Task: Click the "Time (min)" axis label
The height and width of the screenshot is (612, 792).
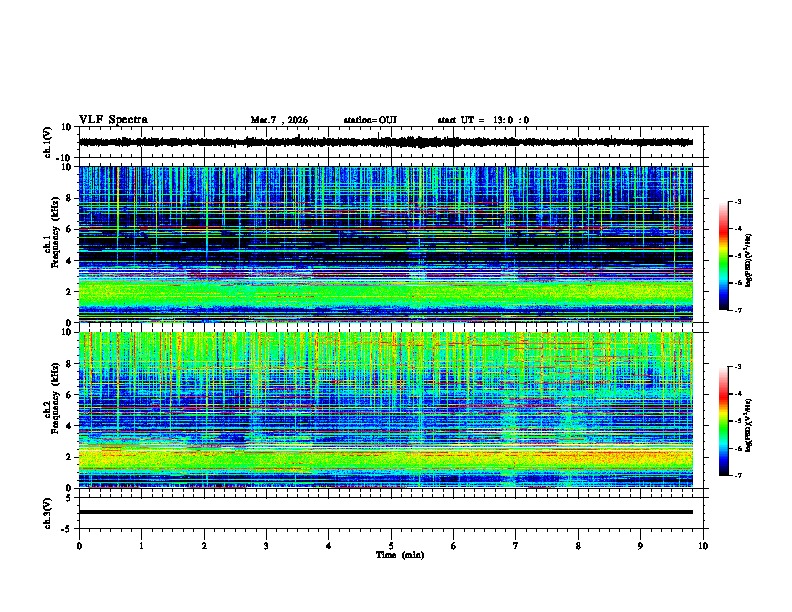Action: [x=400, y=555]
